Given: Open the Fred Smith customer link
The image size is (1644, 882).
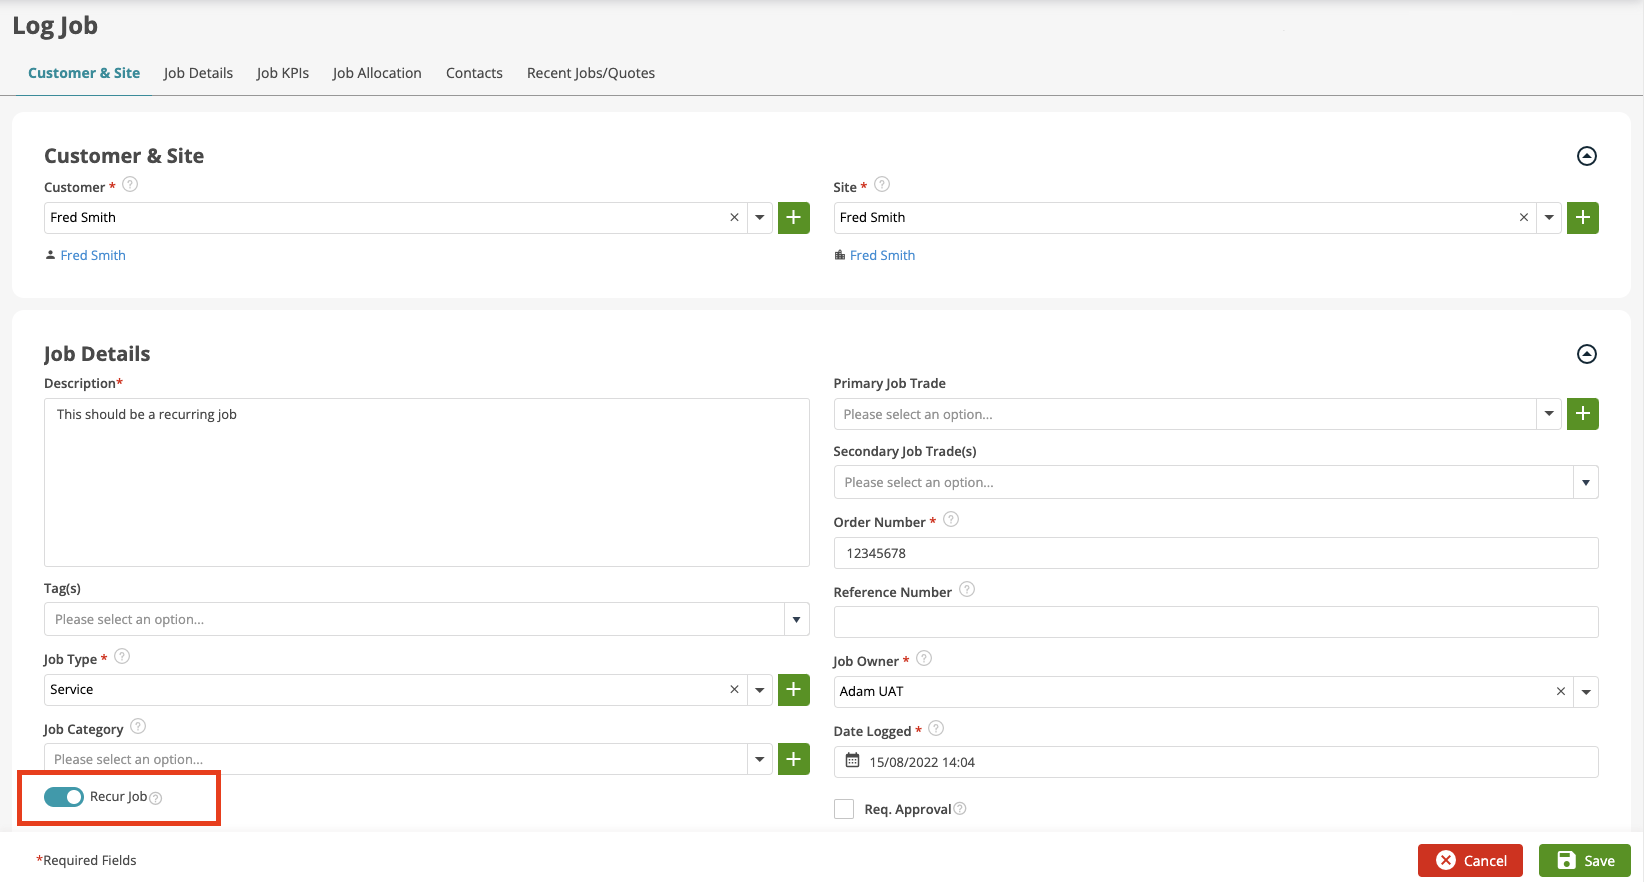Looking at the screenshot, I should tap(93, 255).
